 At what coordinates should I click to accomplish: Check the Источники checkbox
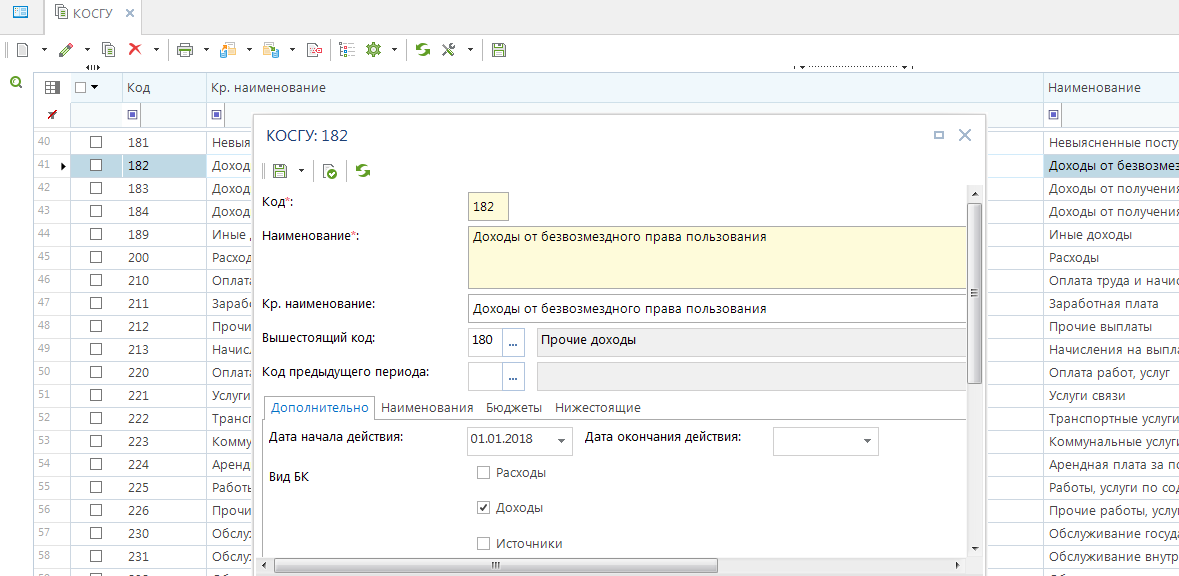[483, 543]
